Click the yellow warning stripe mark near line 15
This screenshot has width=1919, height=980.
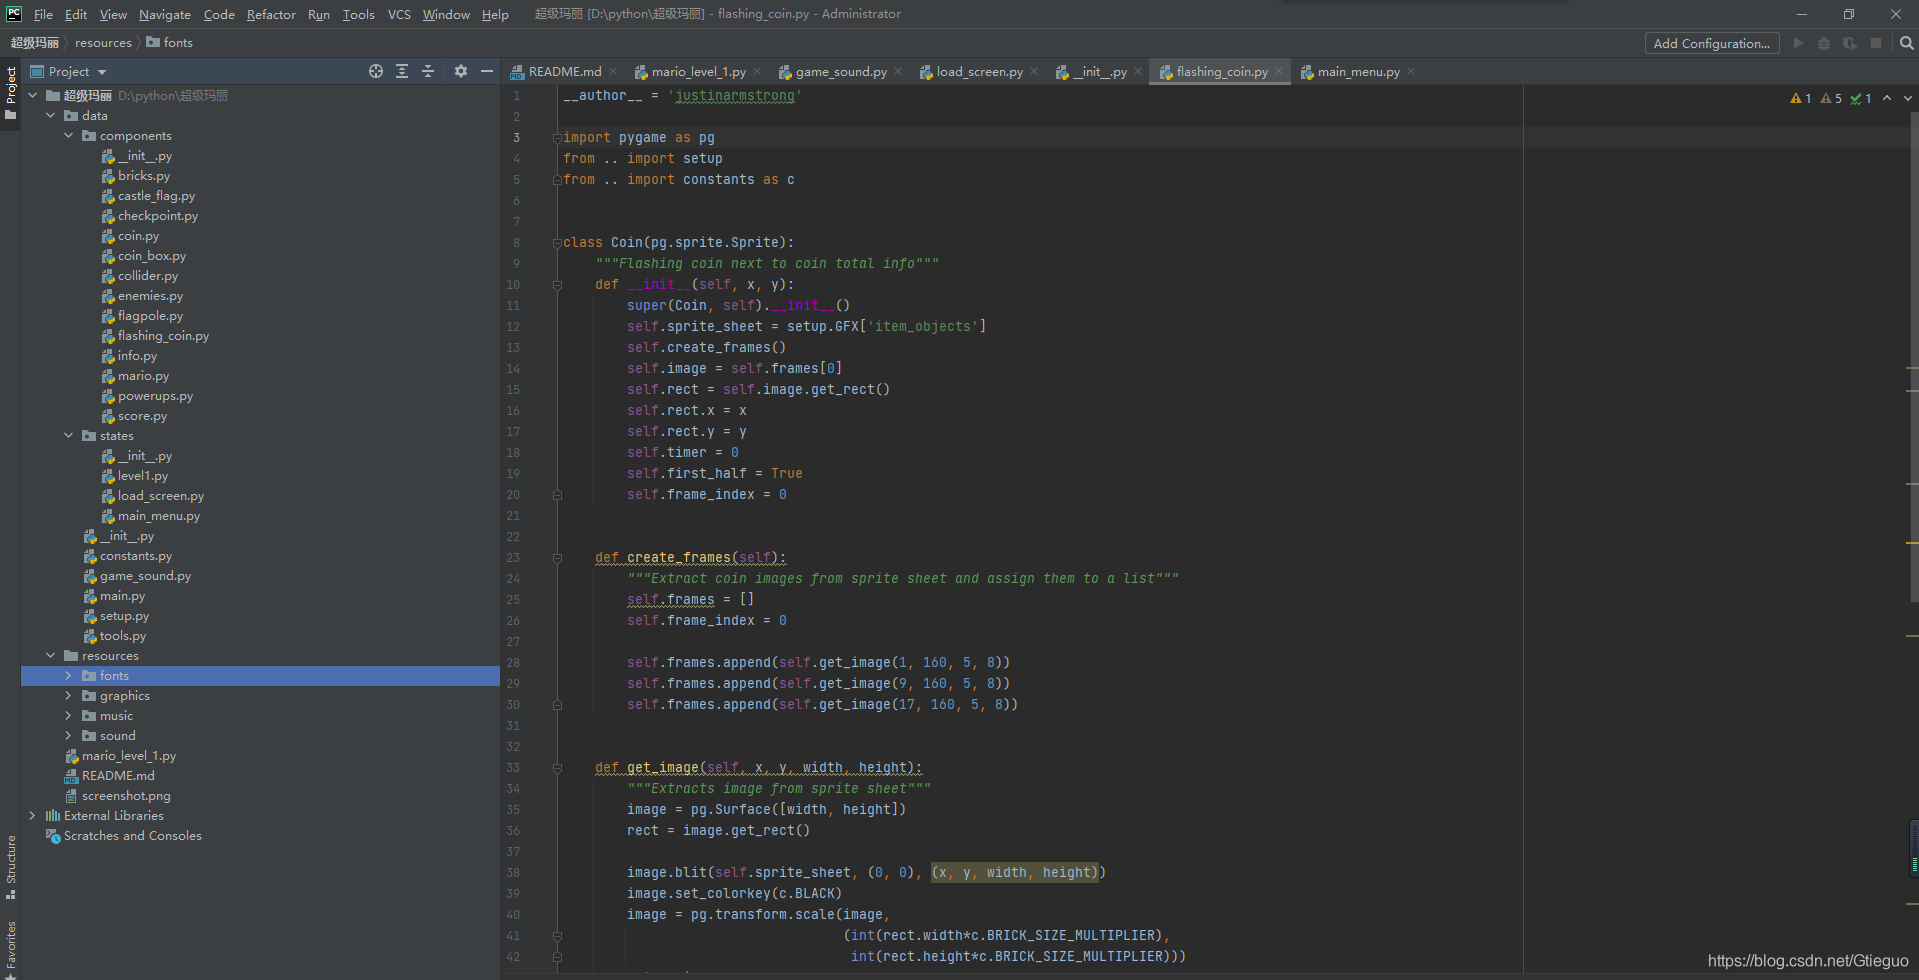pos(1912,389)
